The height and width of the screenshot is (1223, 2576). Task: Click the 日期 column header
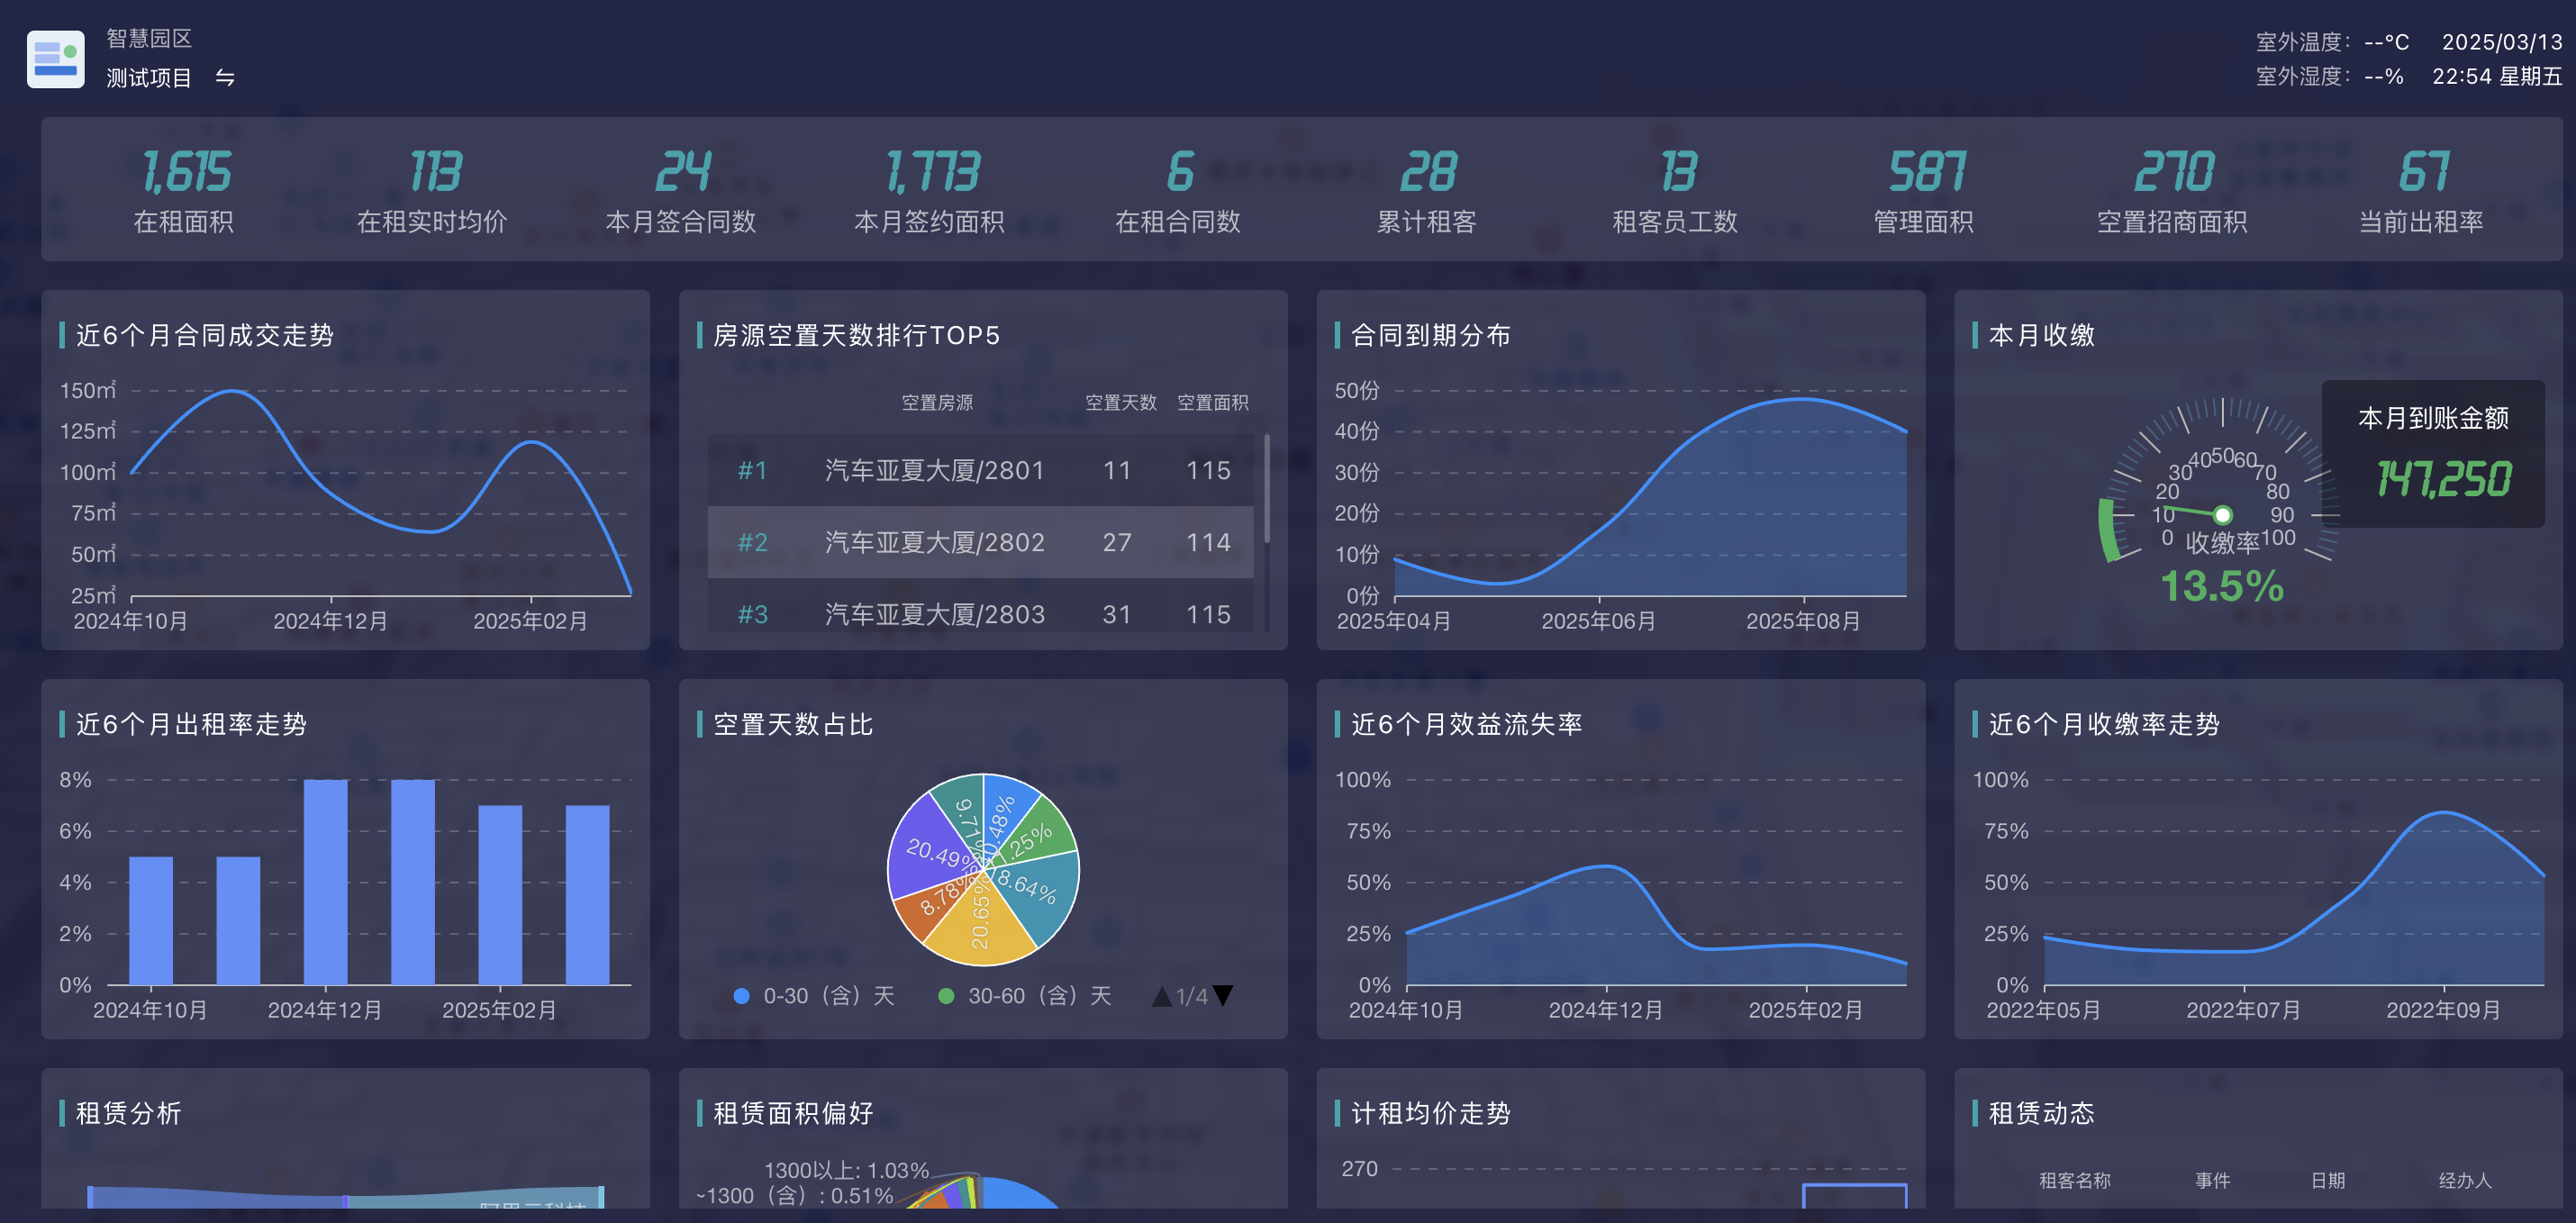tap(2328, 1180)
